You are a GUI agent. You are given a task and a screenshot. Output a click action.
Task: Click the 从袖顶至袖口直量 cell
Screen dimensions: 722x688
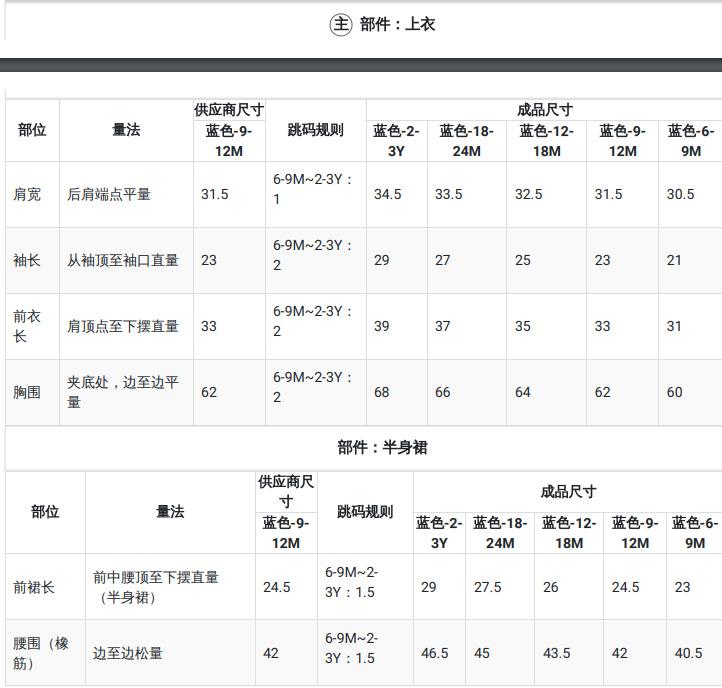[x=123, y=260]
